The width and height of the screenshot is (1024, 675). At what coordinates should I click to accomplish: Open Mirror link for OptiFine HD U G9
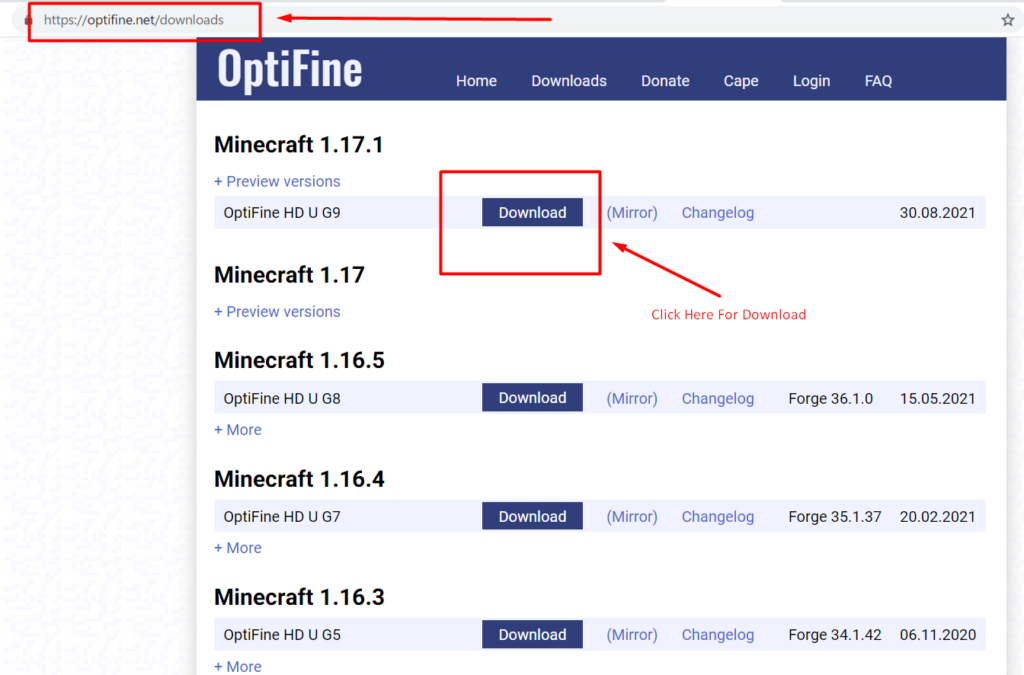[632, 213]
